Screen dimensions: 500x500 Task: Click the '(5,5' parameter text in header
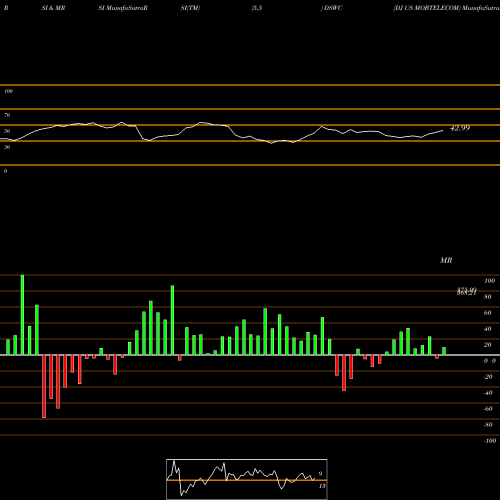[x=257, y=8]
